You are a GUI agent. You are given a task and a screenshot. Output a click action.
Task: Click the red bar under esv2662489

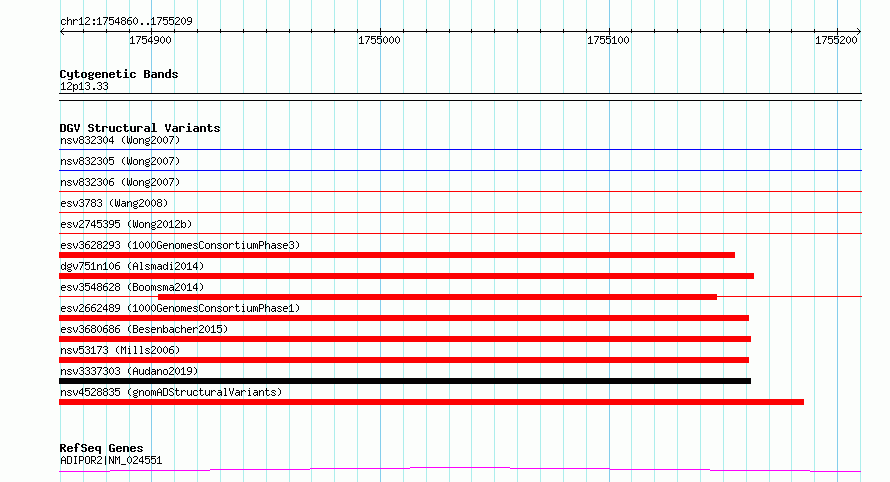[404, 318]
